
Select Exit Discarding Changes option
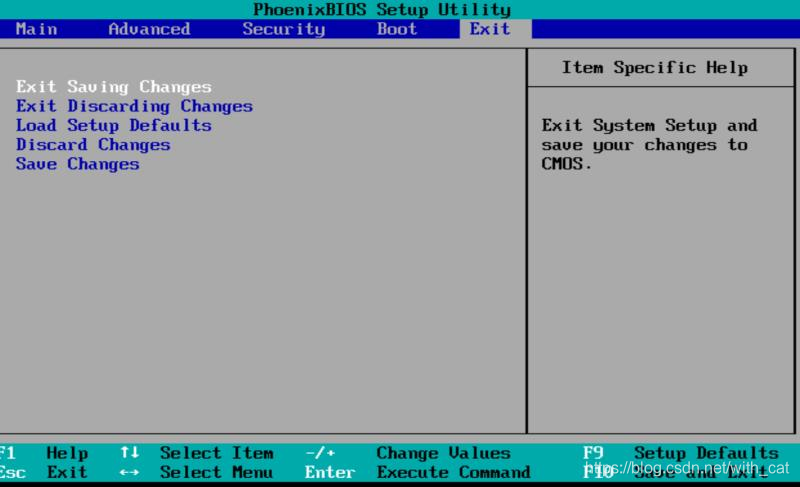134,106
